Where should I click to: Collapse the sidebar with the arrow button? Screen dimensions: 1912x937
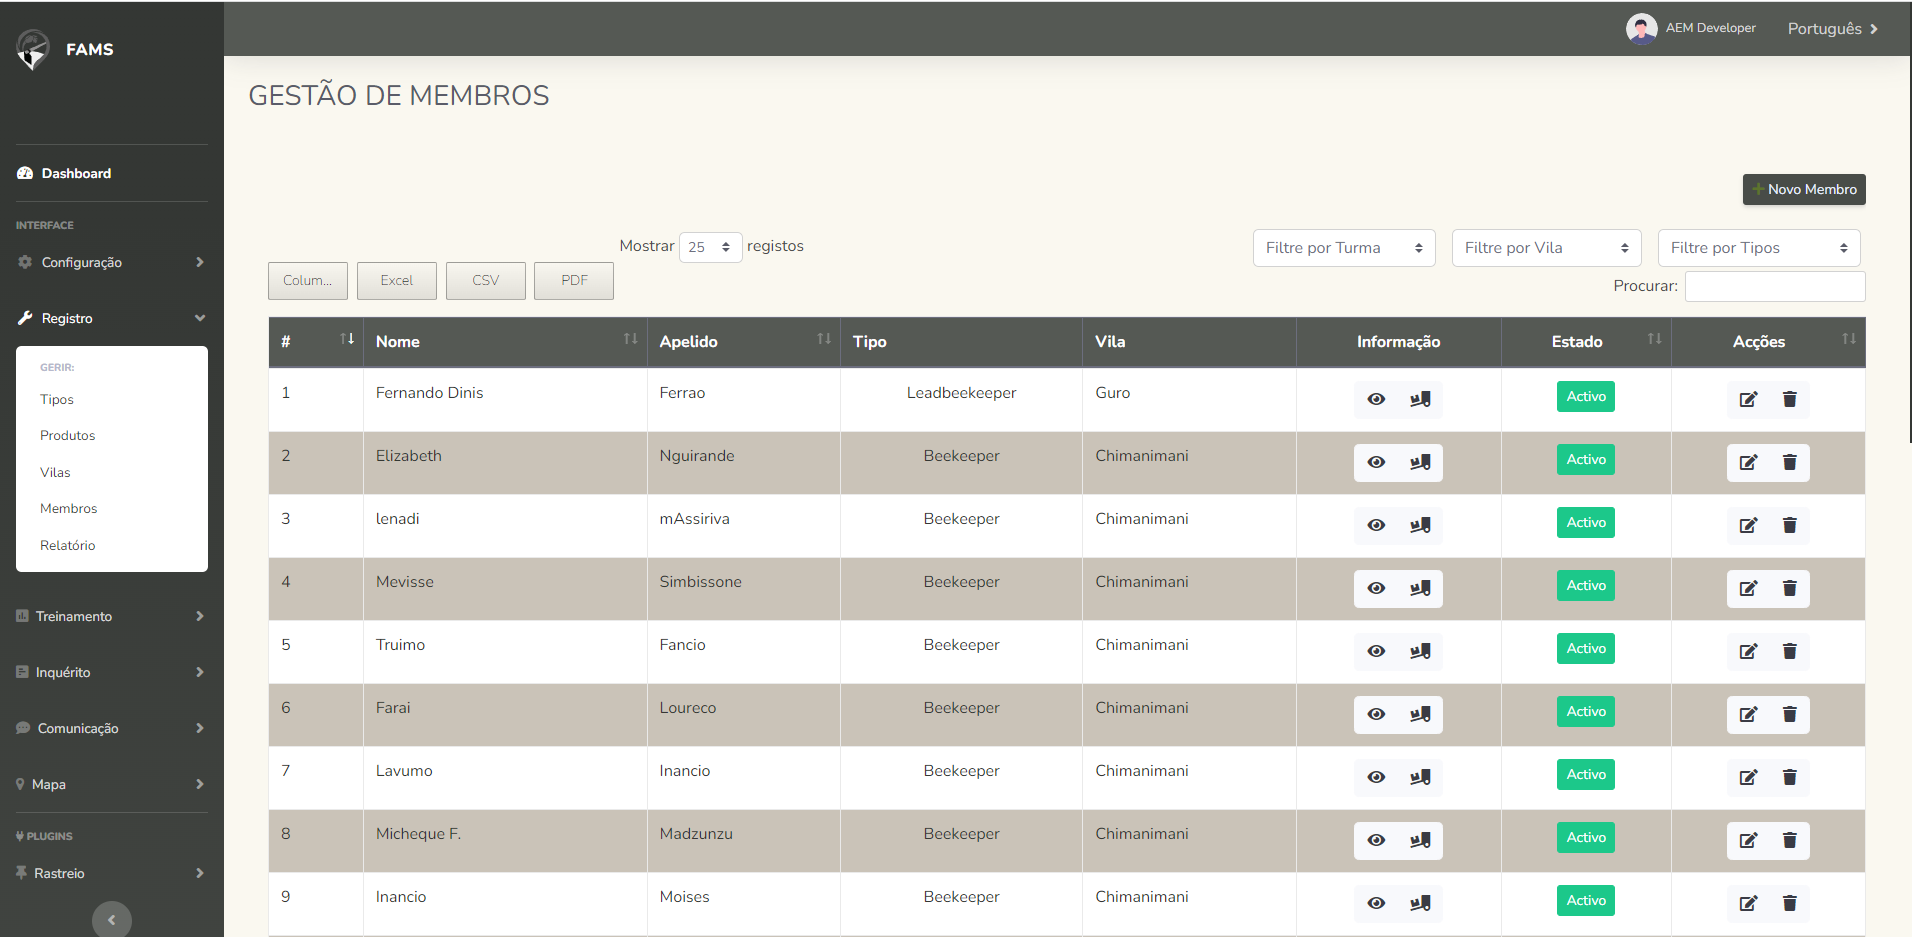112,919
